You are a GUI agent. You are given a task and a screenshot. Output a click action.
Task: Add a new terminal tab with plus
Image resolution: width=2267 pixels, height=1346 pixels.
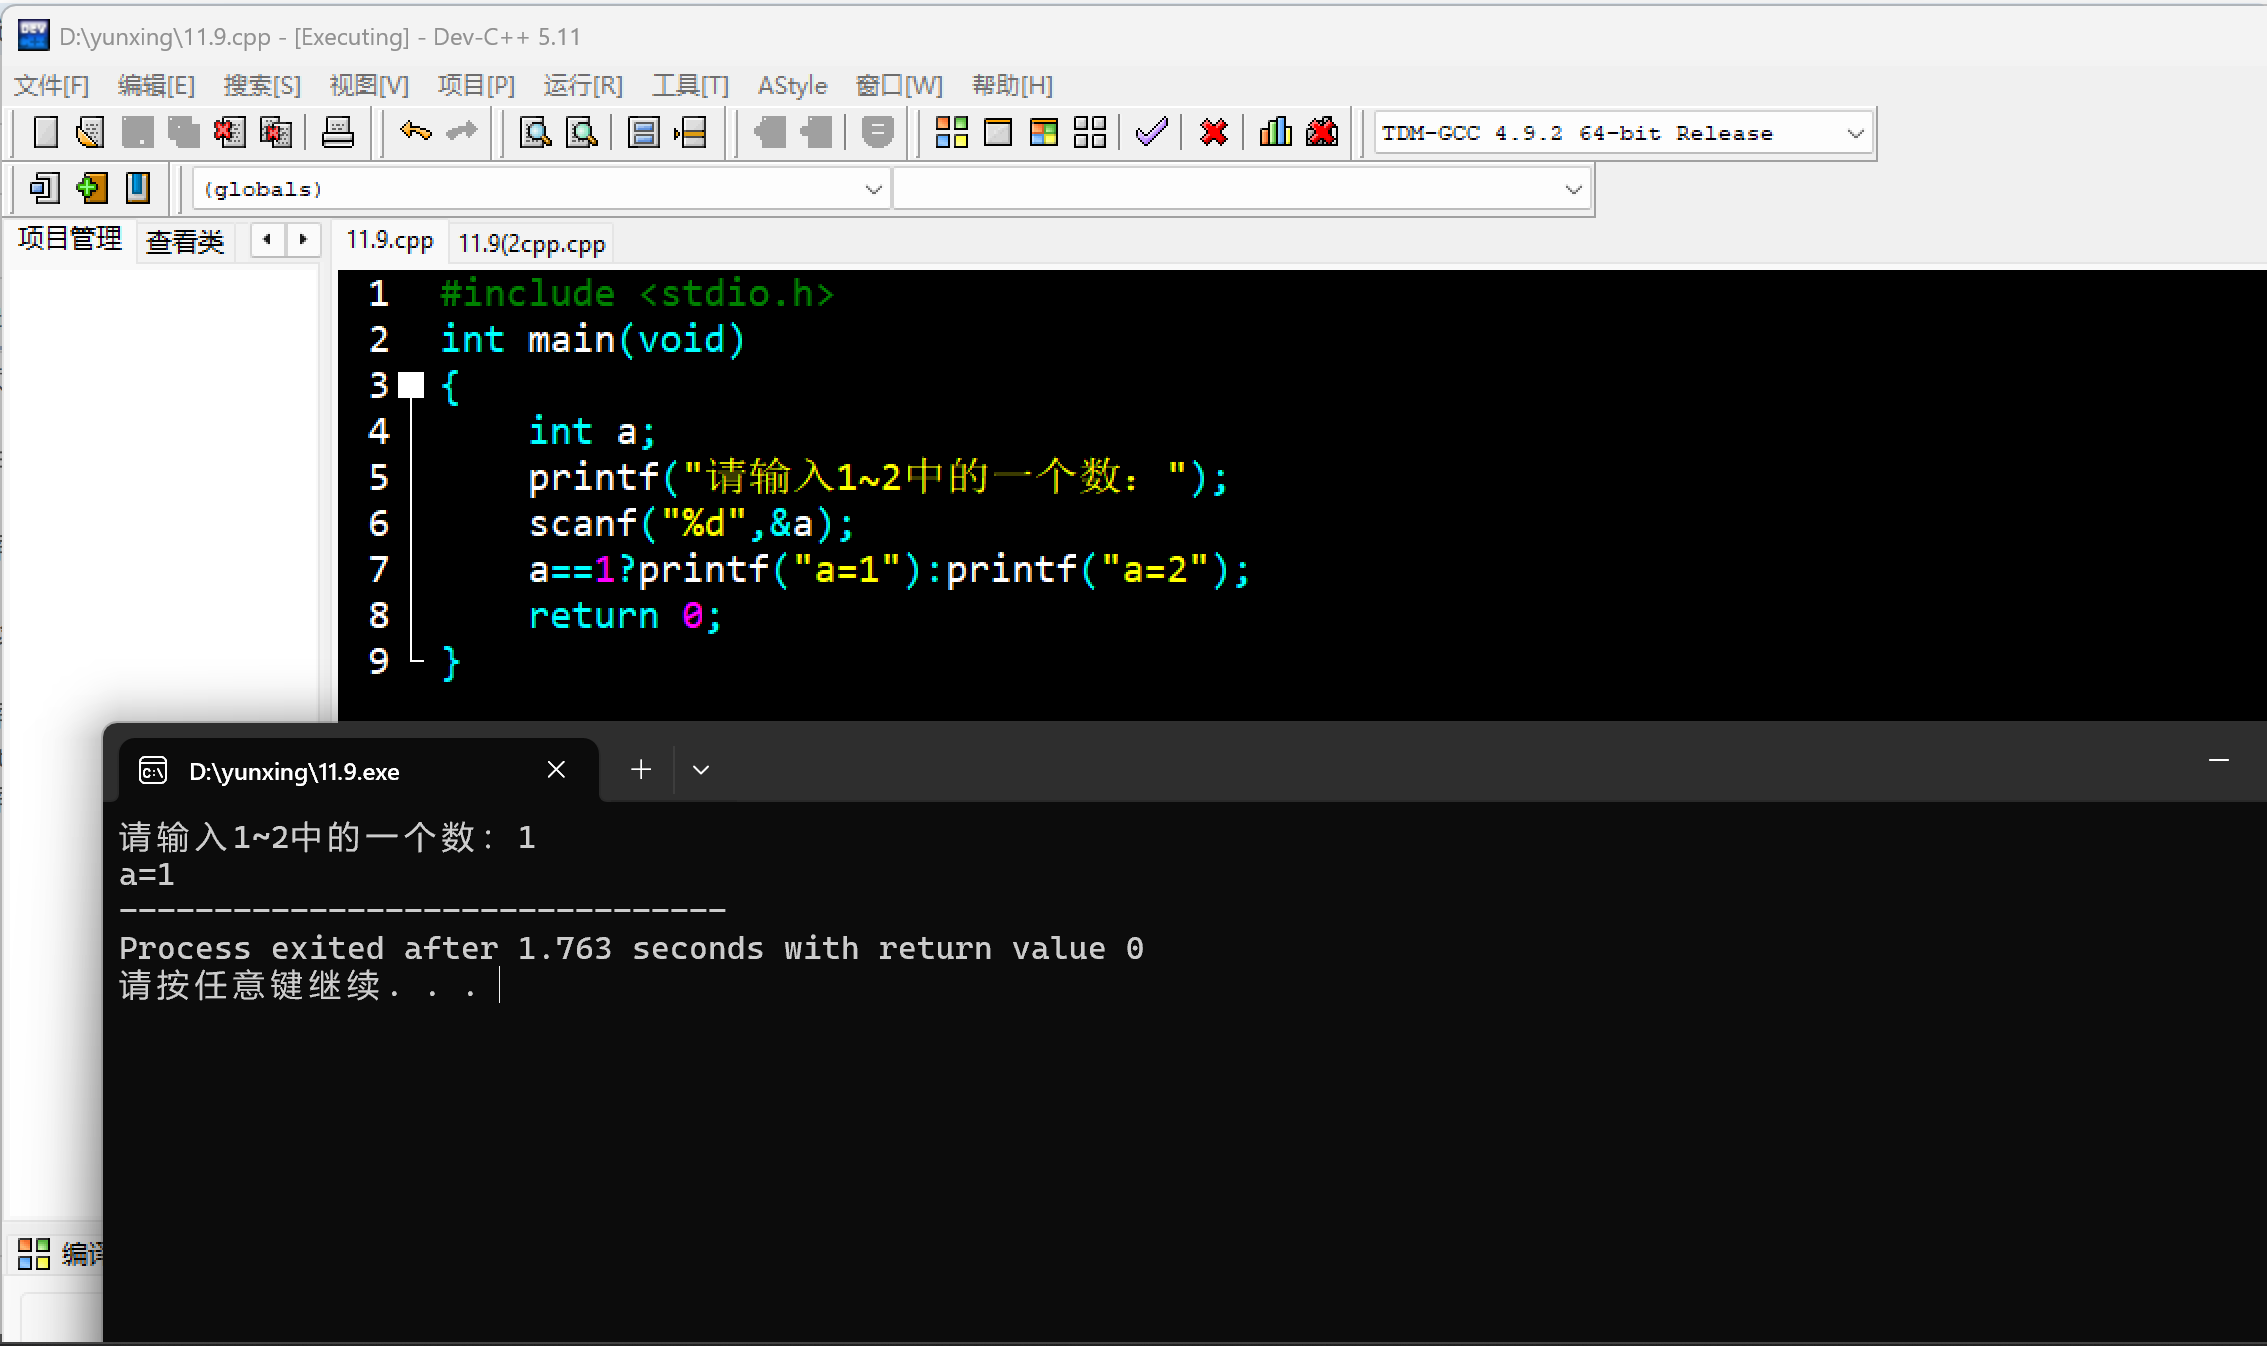pyautogui.click(x=641, y=769)
